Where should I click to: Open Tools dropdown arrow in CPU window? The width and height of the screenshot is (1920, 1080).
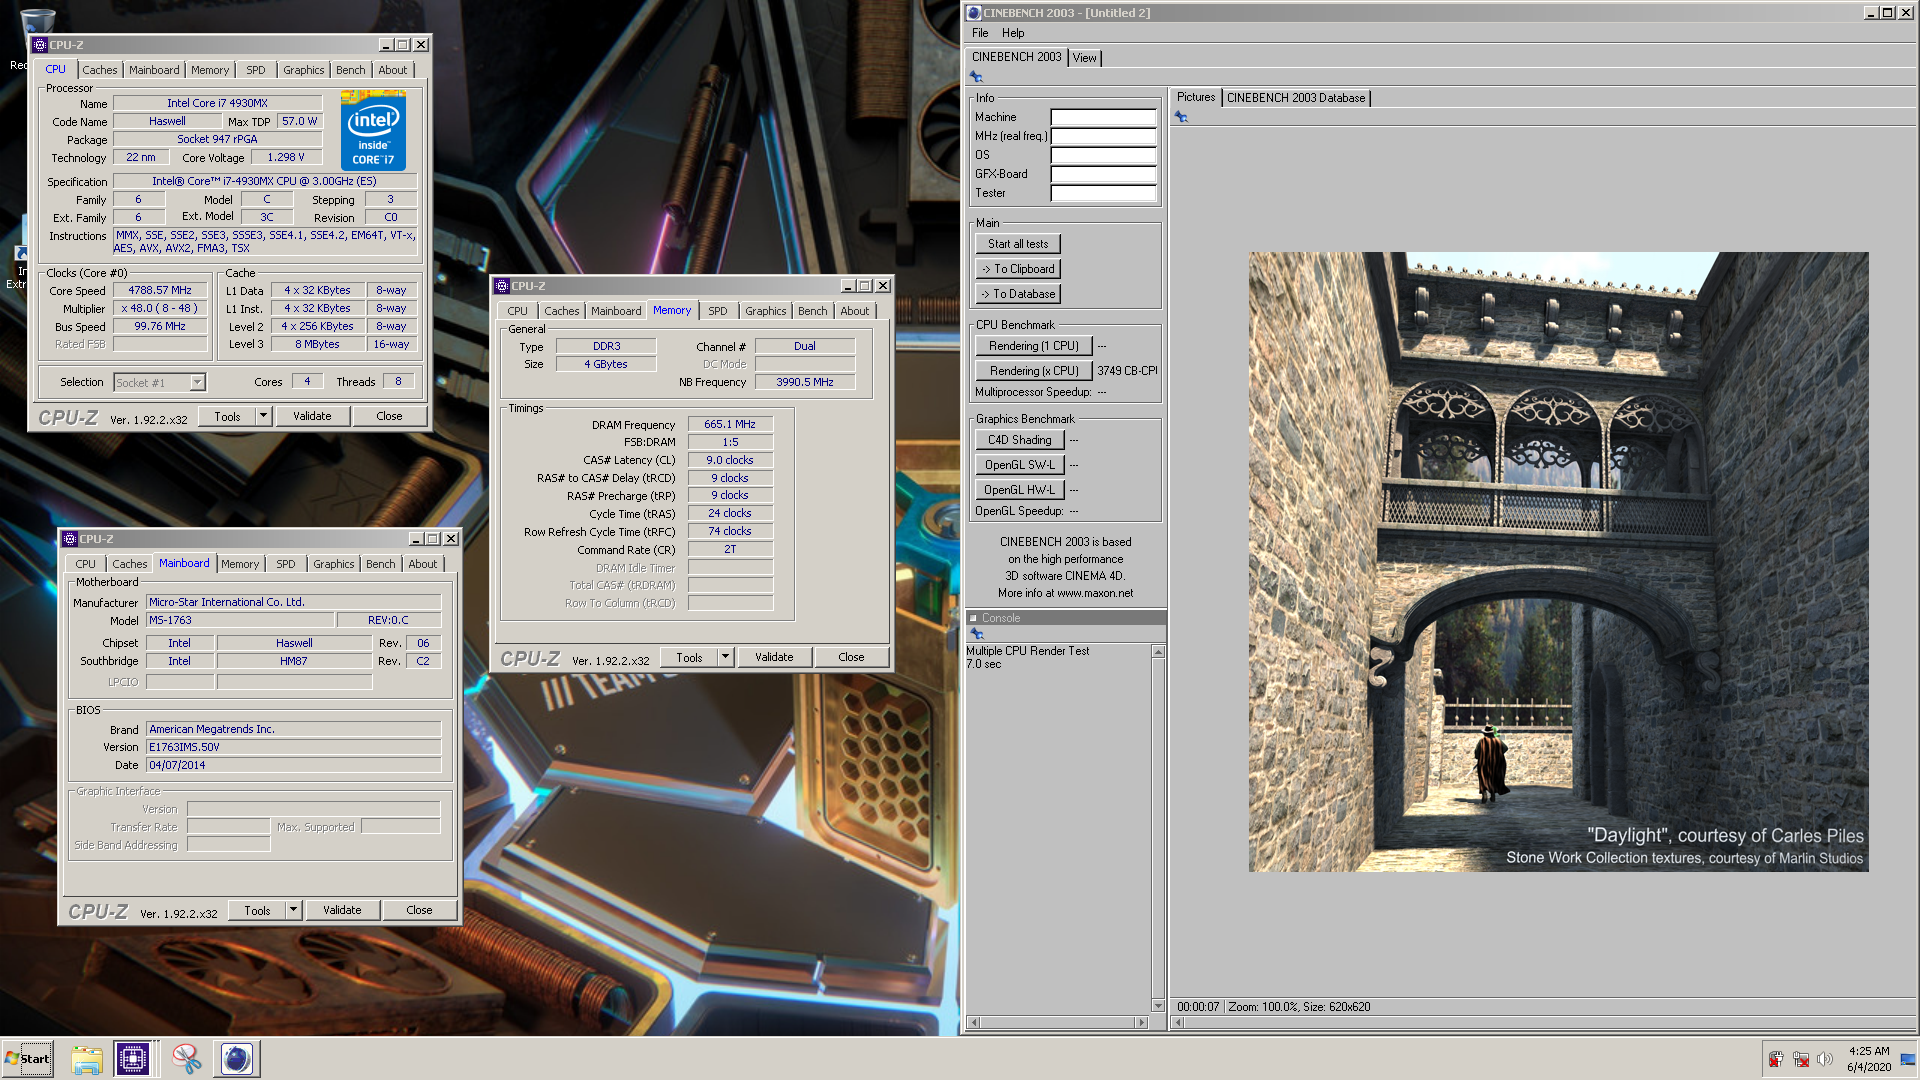(x=264, y=416)
